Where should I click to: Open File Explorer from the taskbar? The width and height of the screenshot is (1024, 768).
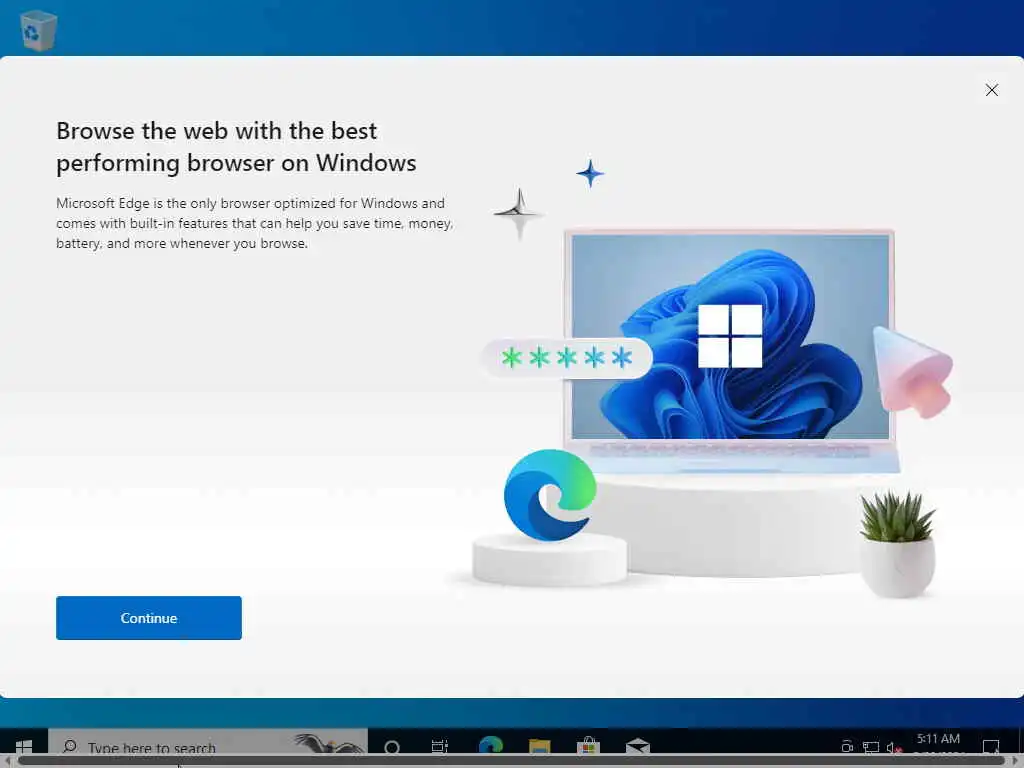(x=539, y=746)
